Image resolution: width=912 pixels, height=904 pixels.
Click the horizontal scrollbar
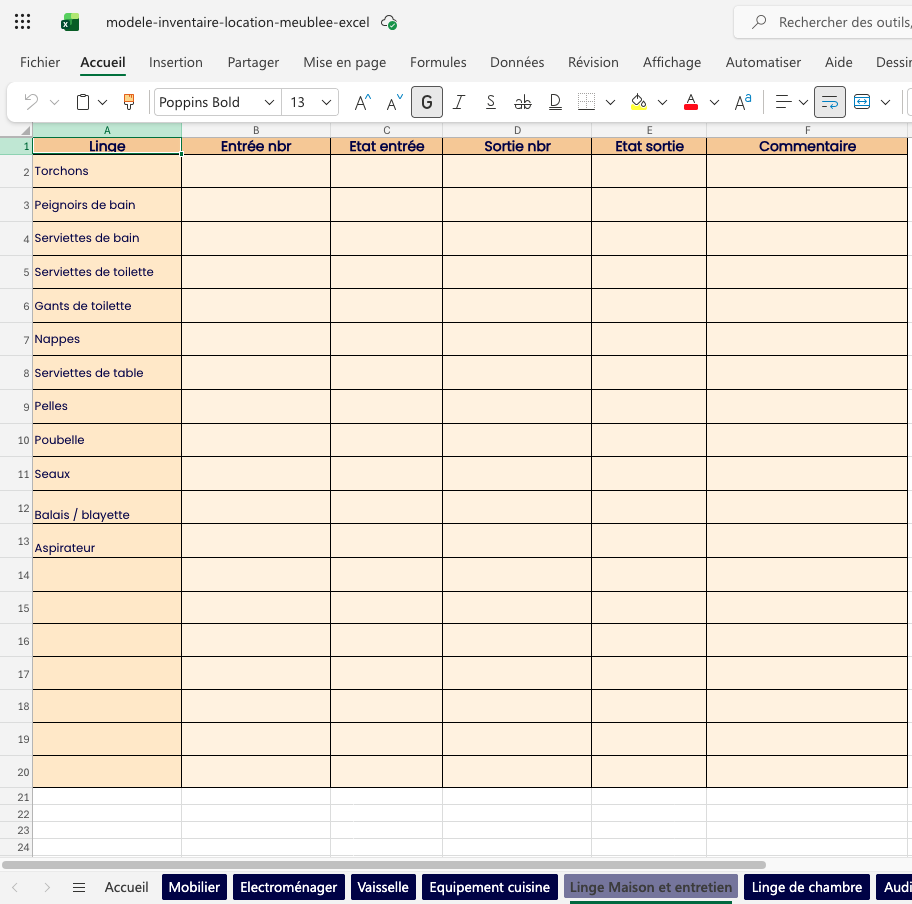click(384, 865)
